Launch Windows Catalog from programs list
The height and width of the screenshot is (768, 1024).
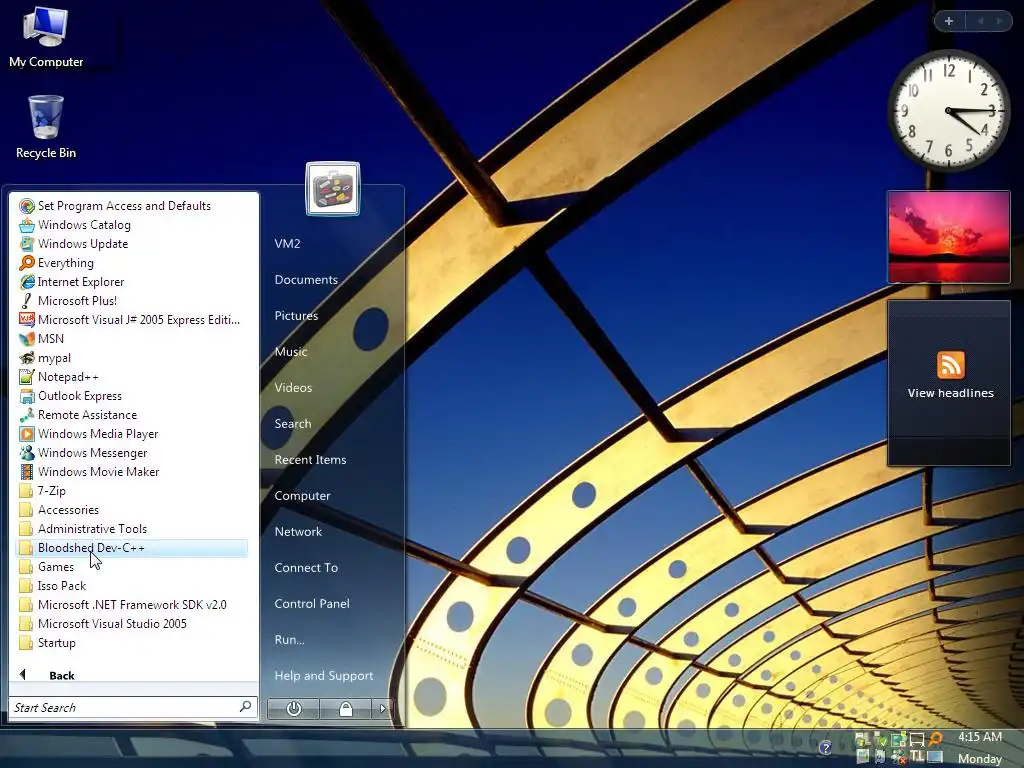click(x=131, y=225)
